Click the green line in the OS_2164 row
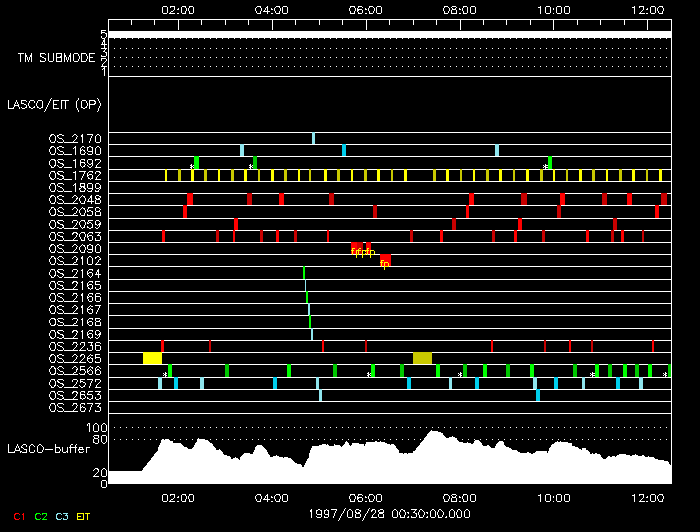The image size is (700, 532). [x=304, y=273]
